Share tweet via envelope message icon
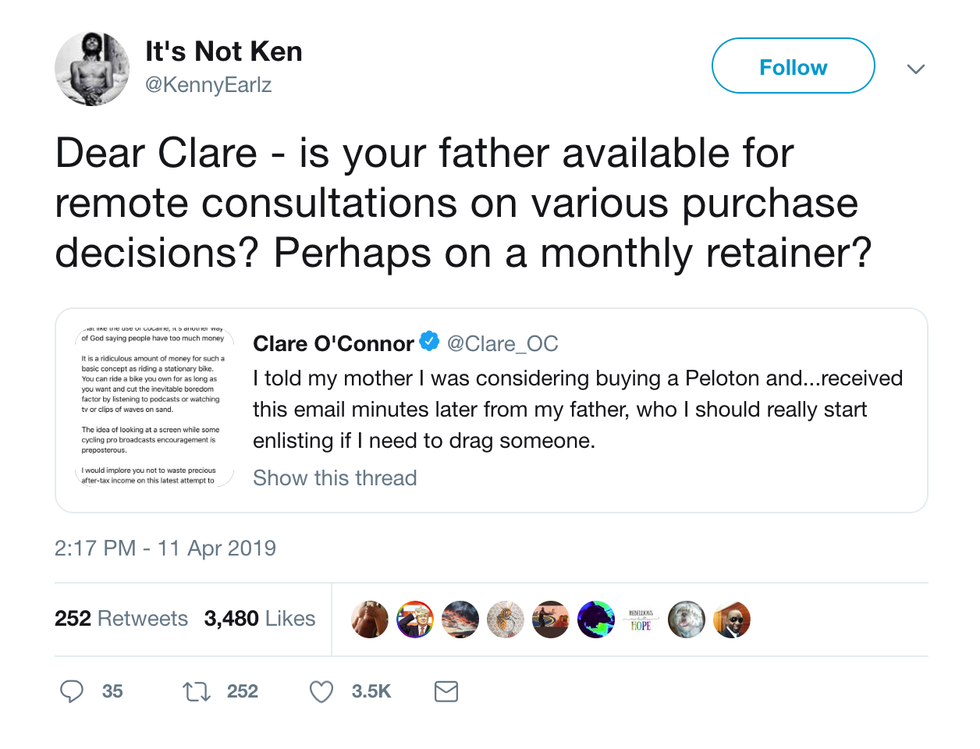This screenshot has width=980, height=749. (446, 691)
